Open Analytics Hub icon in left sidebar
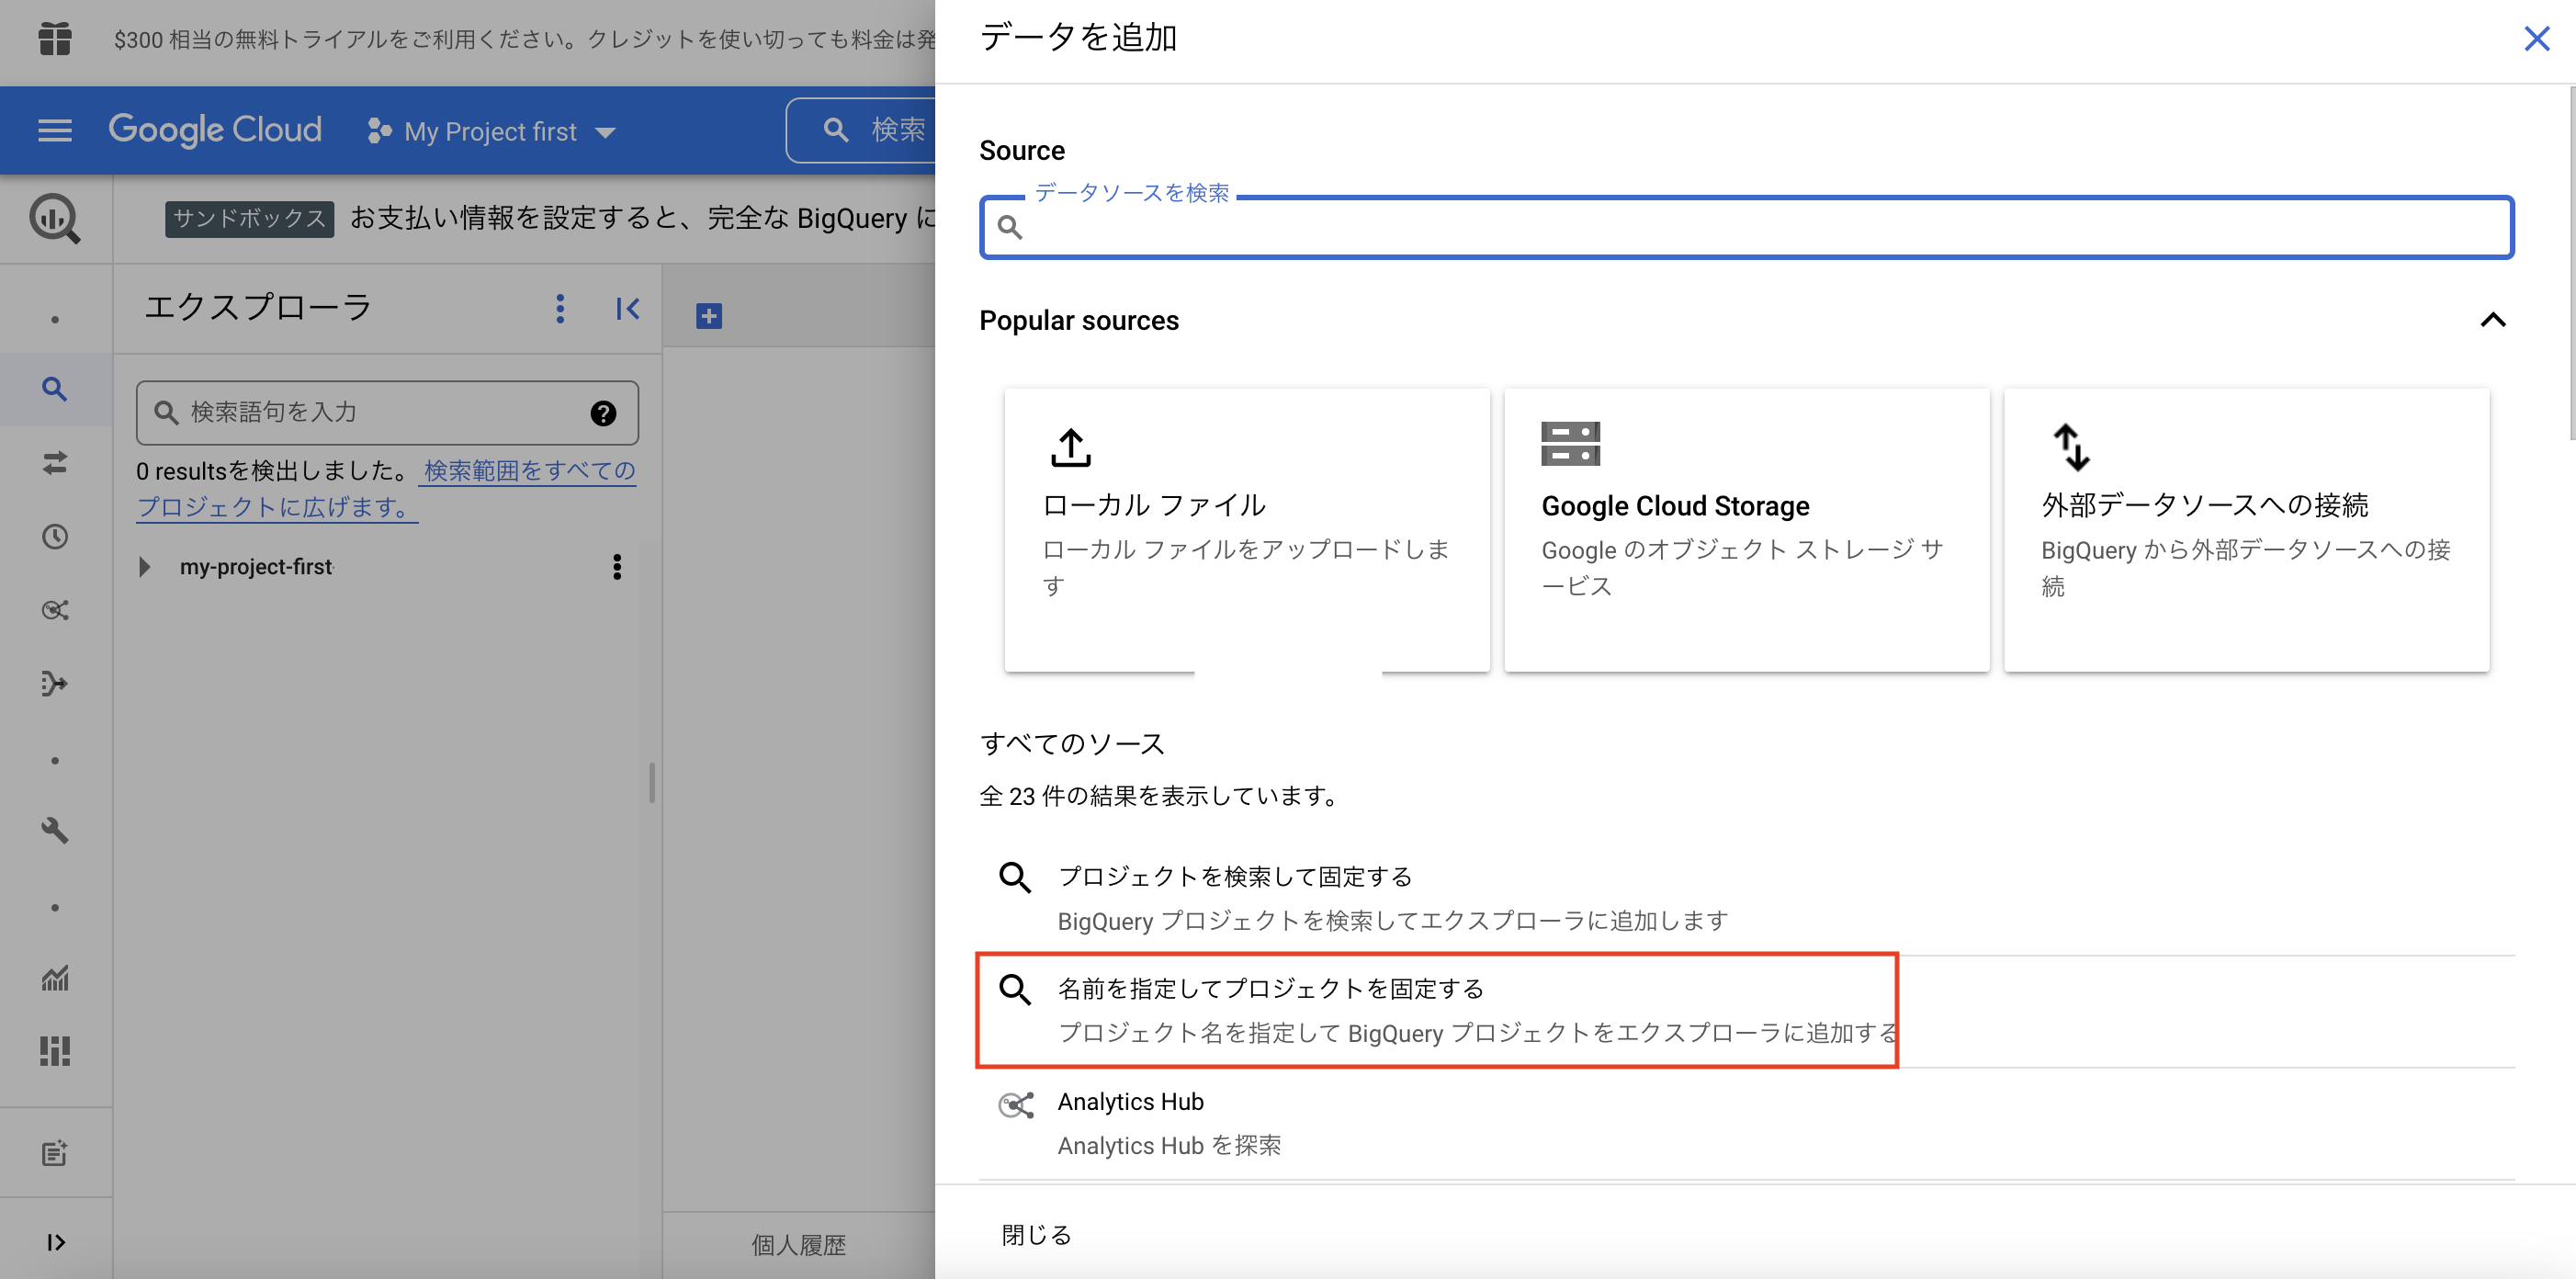This screenshot has height=1279, width=2576. 55,610
